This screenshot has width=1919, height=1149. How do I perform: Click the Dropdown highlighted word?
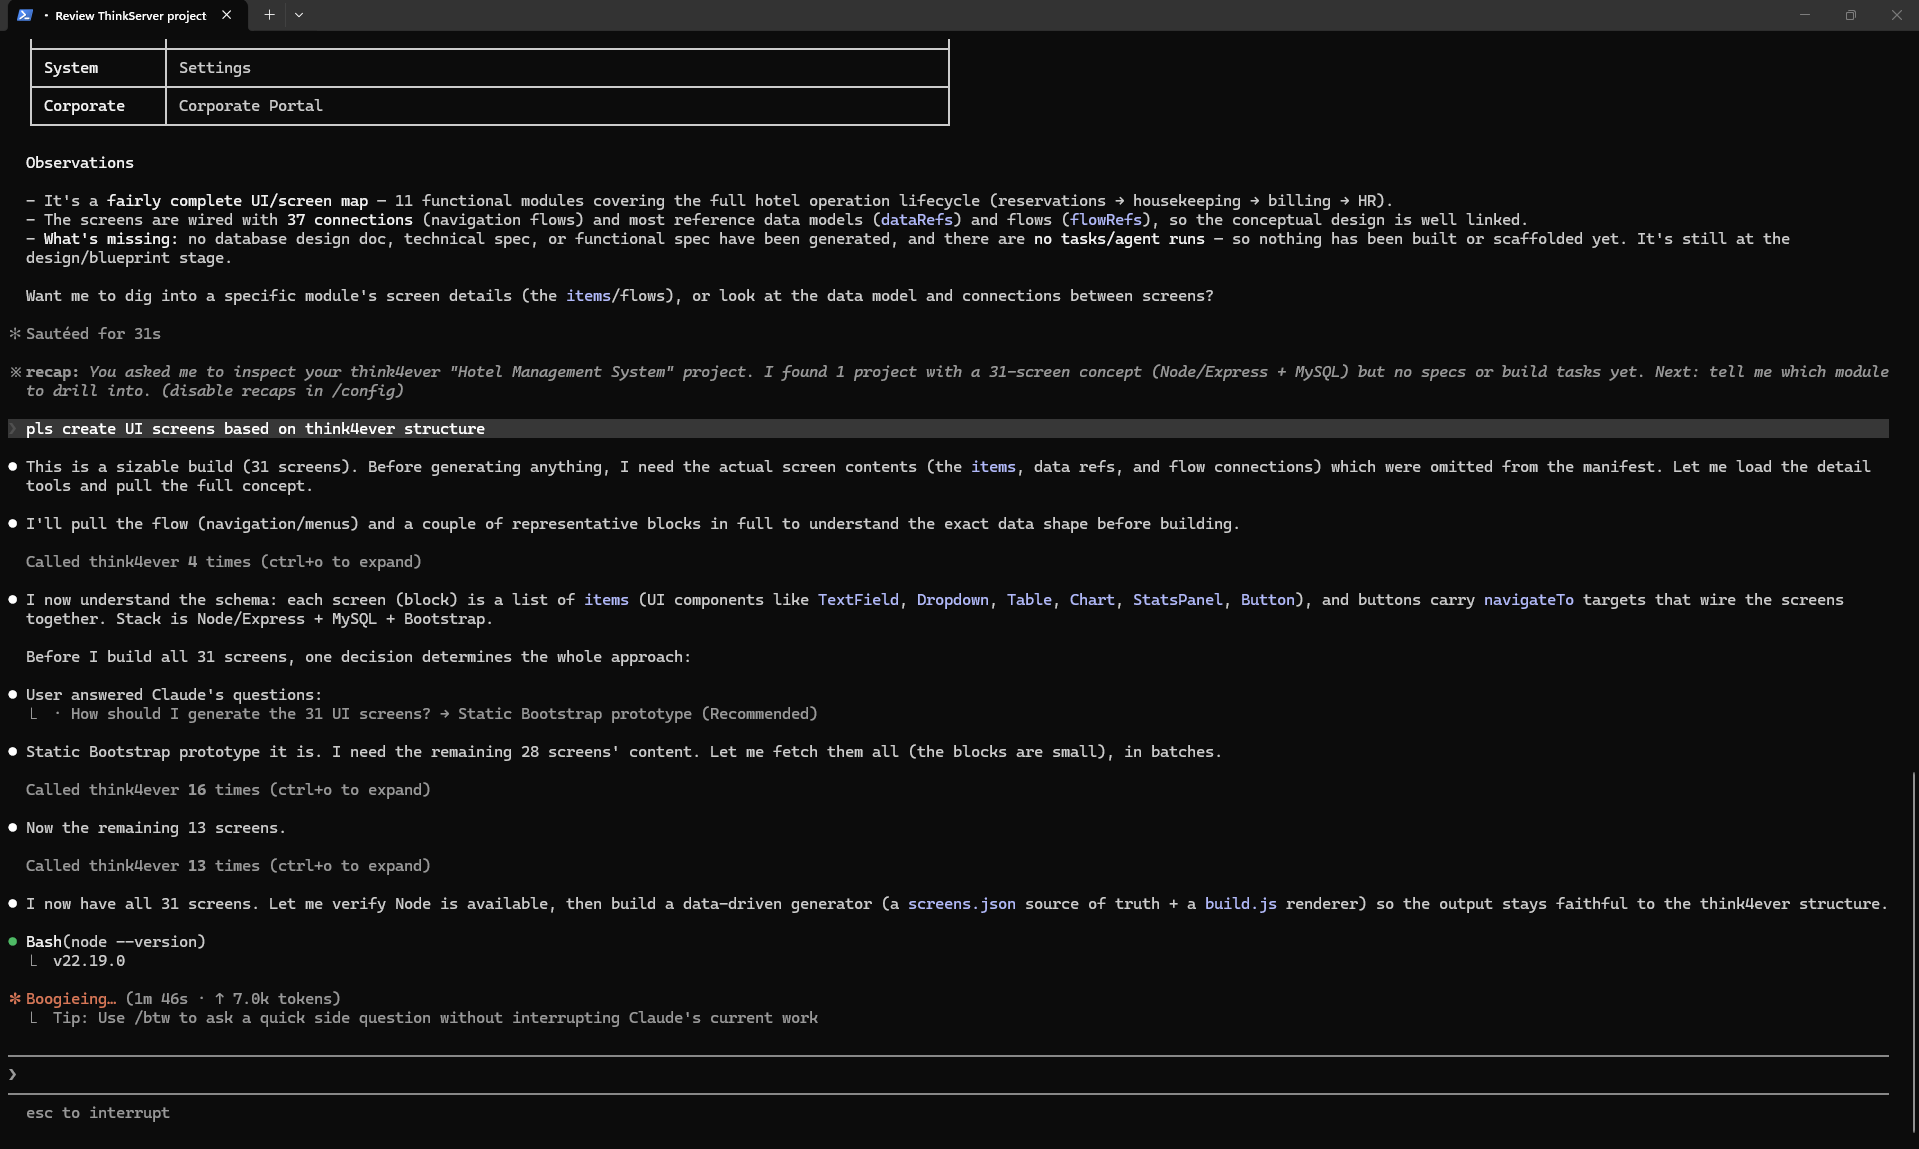[953, 600]
